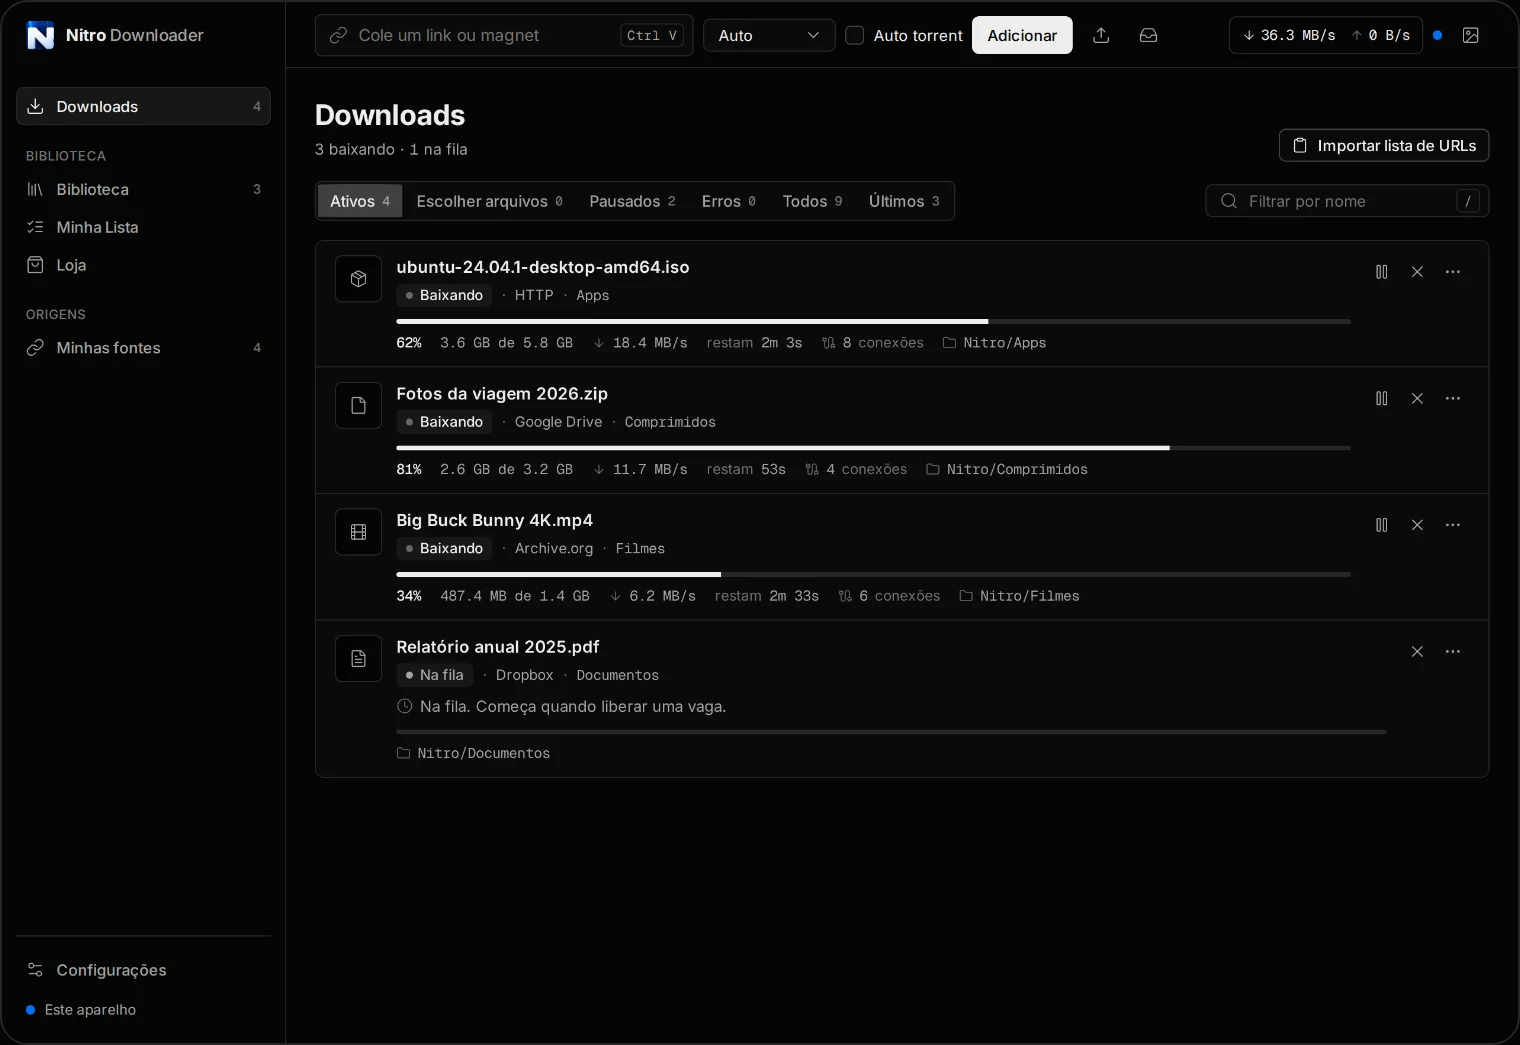Open more options for ubuntu ISO

pyautogui.click(x=1453, y=272)
